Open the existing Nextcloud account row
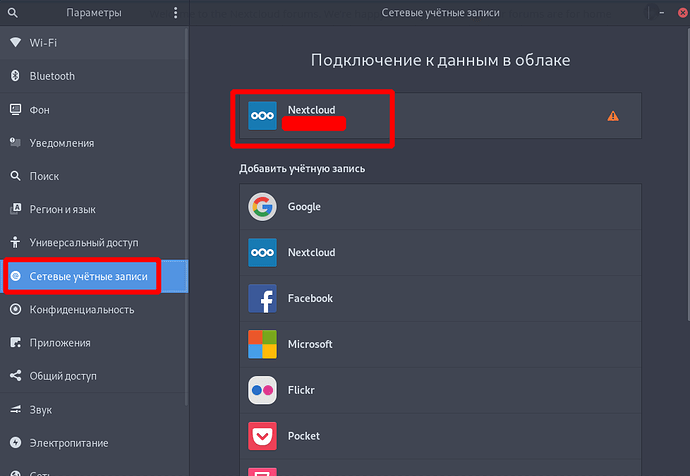Image resolution: width=690 pixels, height=476 pixels. coord(440,116)
